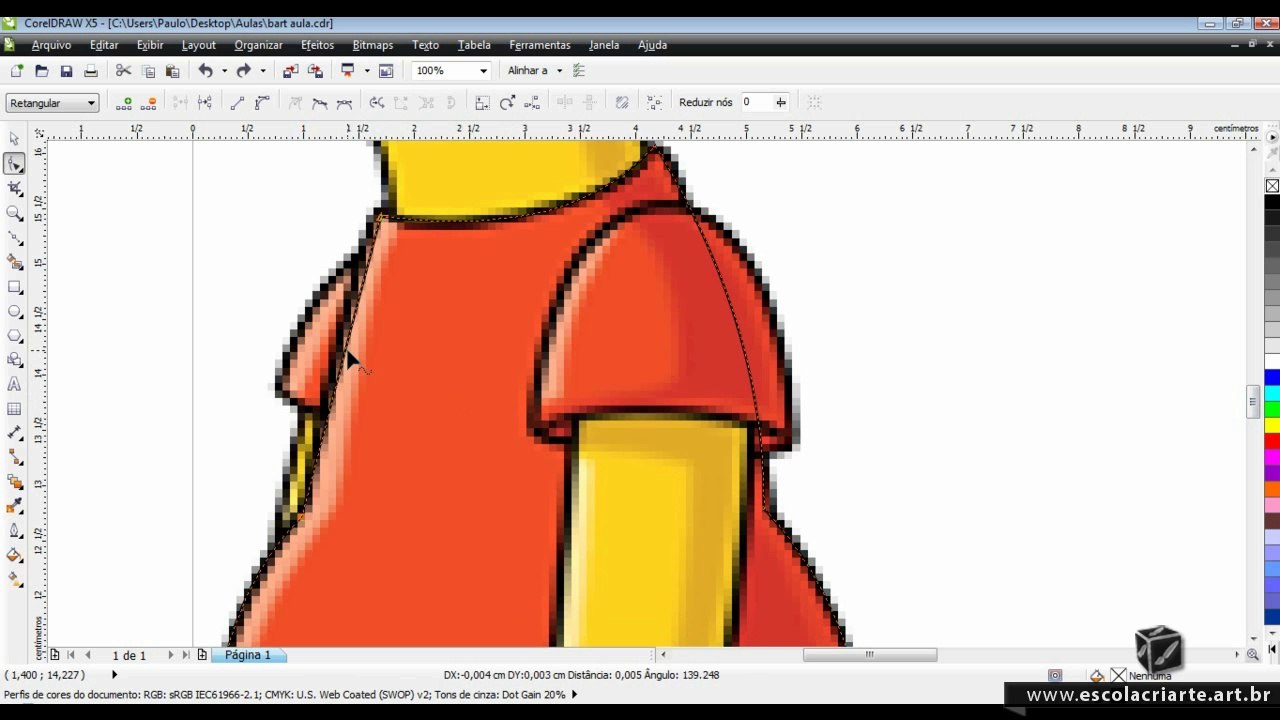Open the welcome screen icon
The height and width of the screenshot is (720, 1280).
click(x=386, y=71)
